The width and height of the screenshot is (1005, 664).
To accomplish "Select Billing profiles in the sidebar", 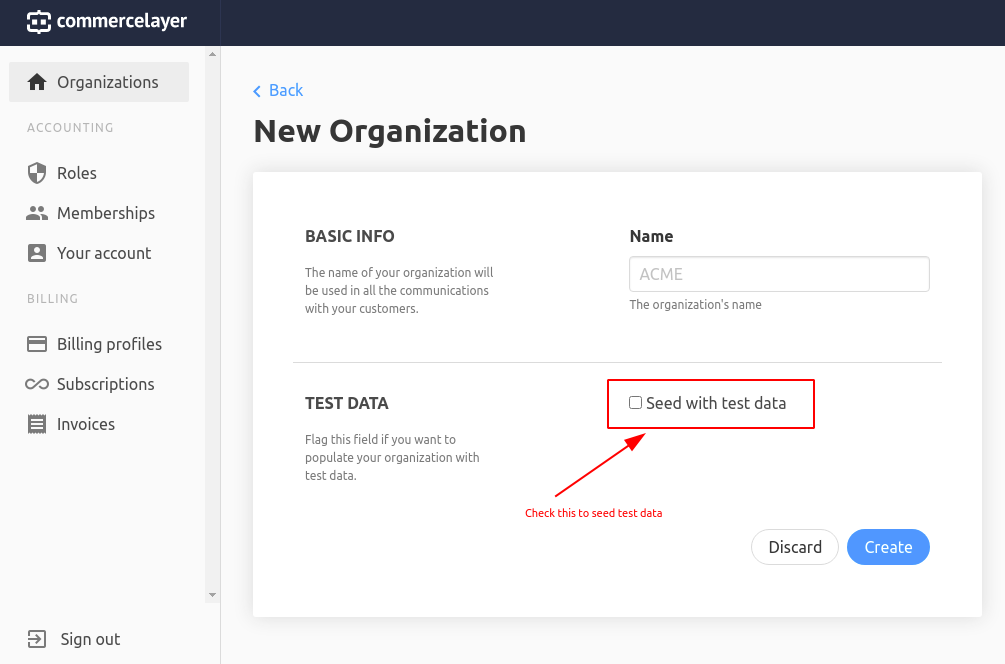I will (x=111, y=344).
